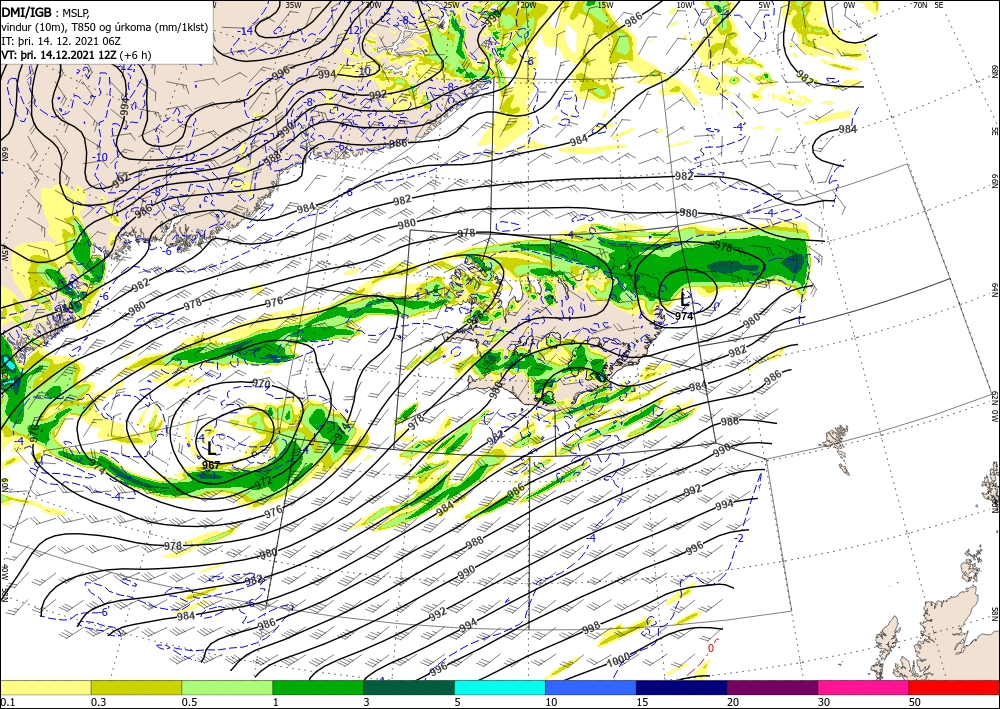This screenshot has width=1000, height=709.
Task: Click the L marker above pressure 967
Action: tap(212, 448)
